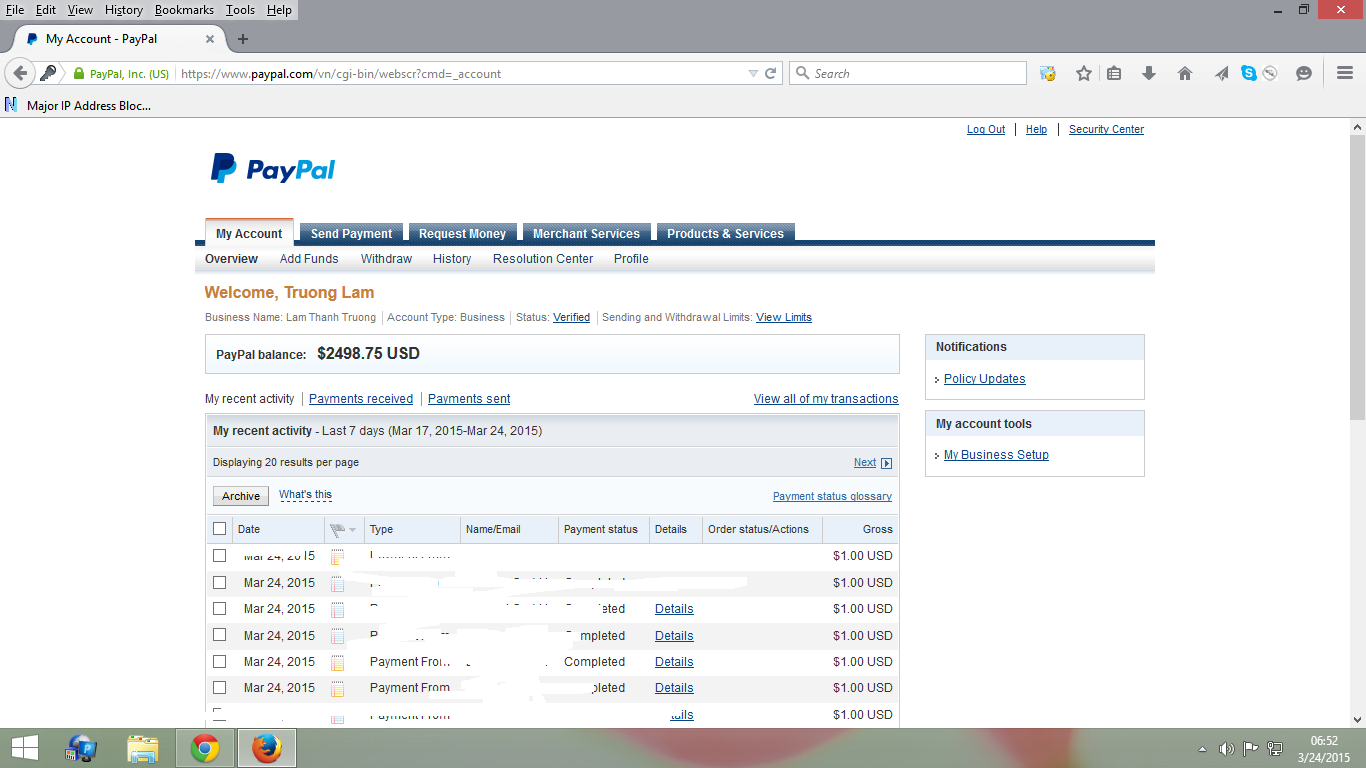Click the Skype toolbar icon

tap(1249, 73)
